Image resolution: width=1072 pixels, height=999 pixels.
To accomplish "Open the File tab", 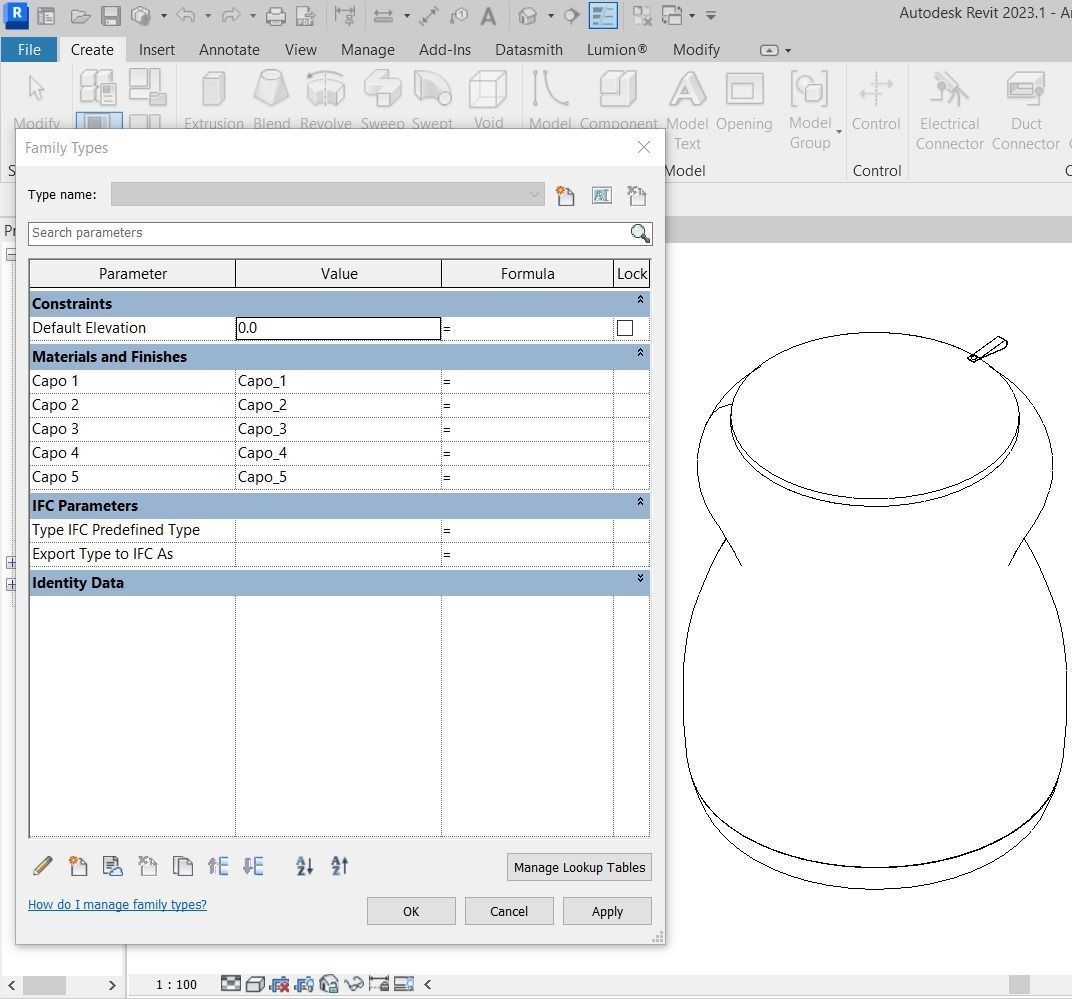I will (29, 50).
